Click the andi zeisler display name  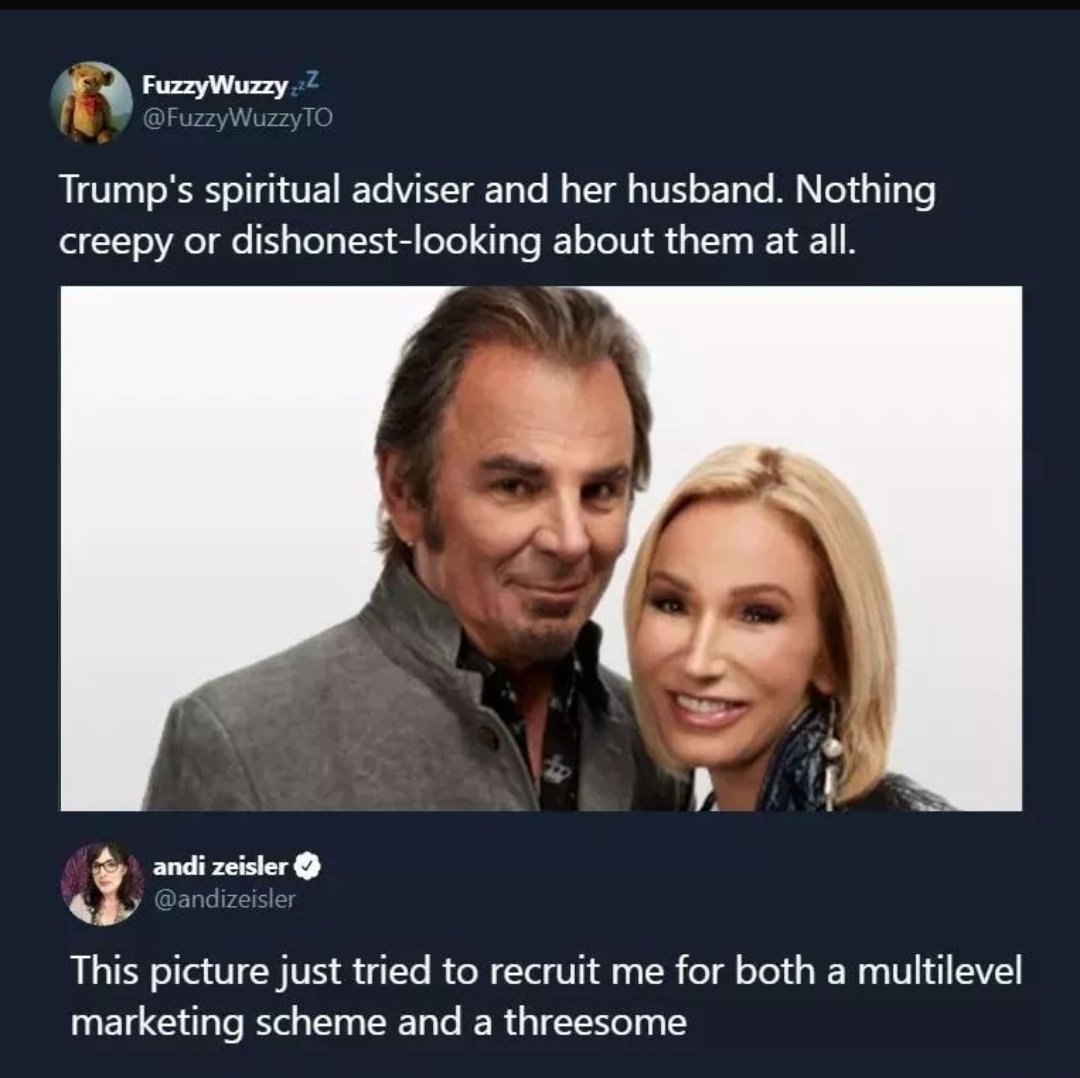point(220,867)
